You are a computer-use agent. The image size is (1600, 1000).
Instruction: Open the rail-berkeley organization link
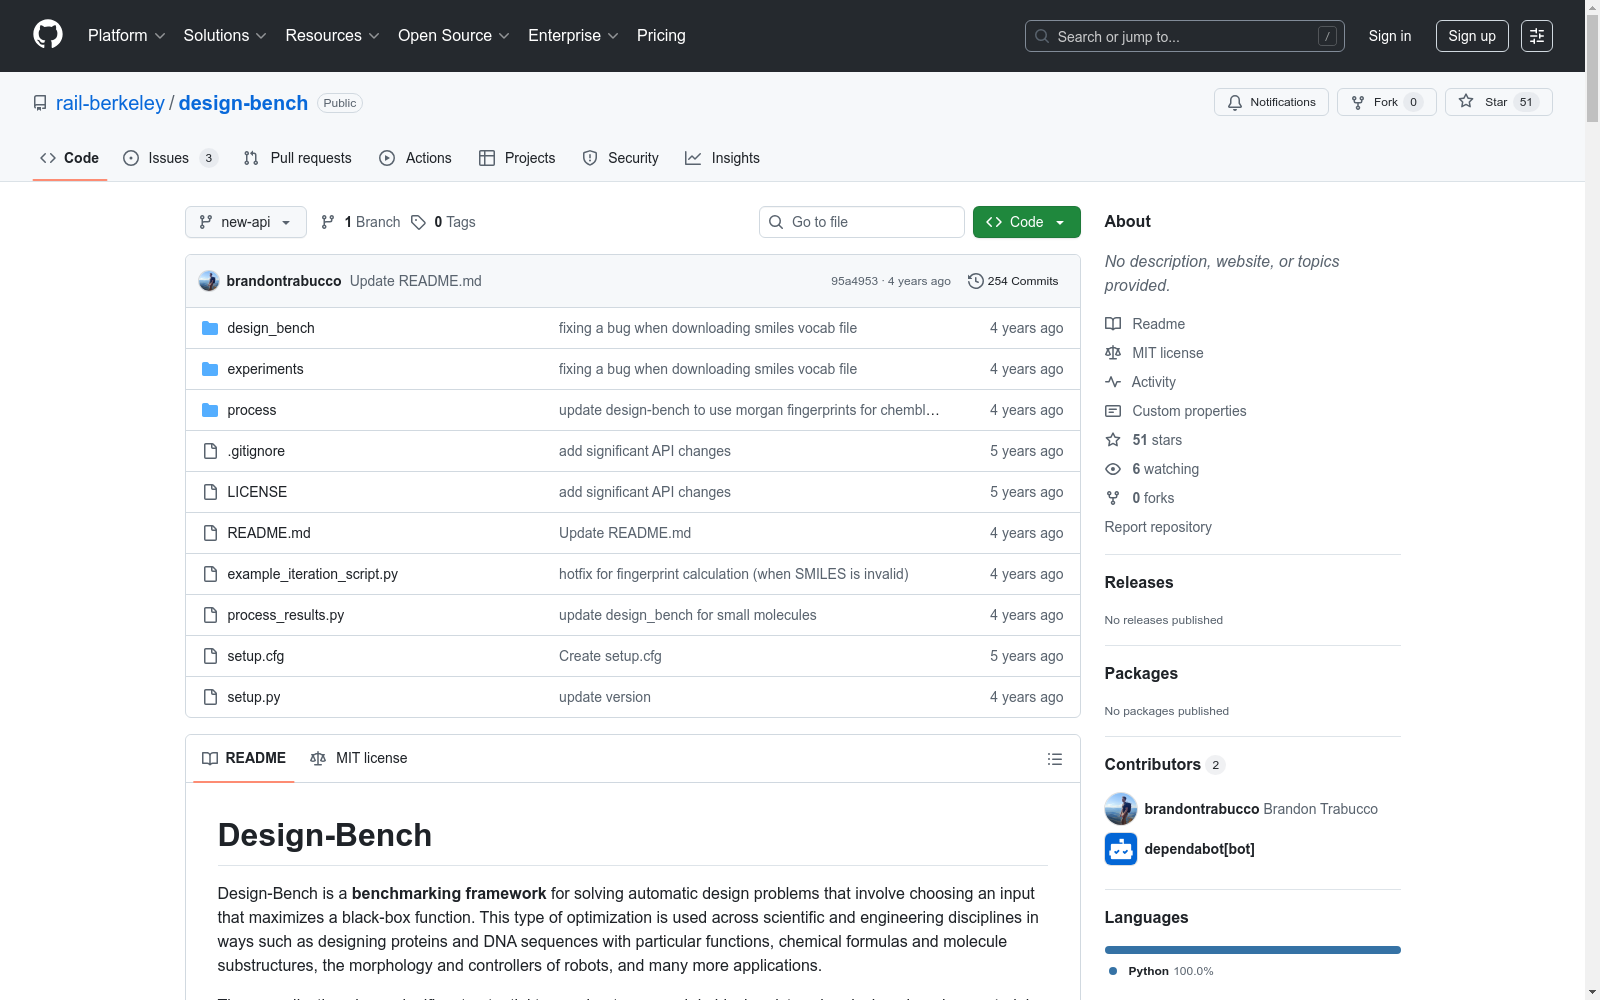pyautogui.click(x=110, y=103)
